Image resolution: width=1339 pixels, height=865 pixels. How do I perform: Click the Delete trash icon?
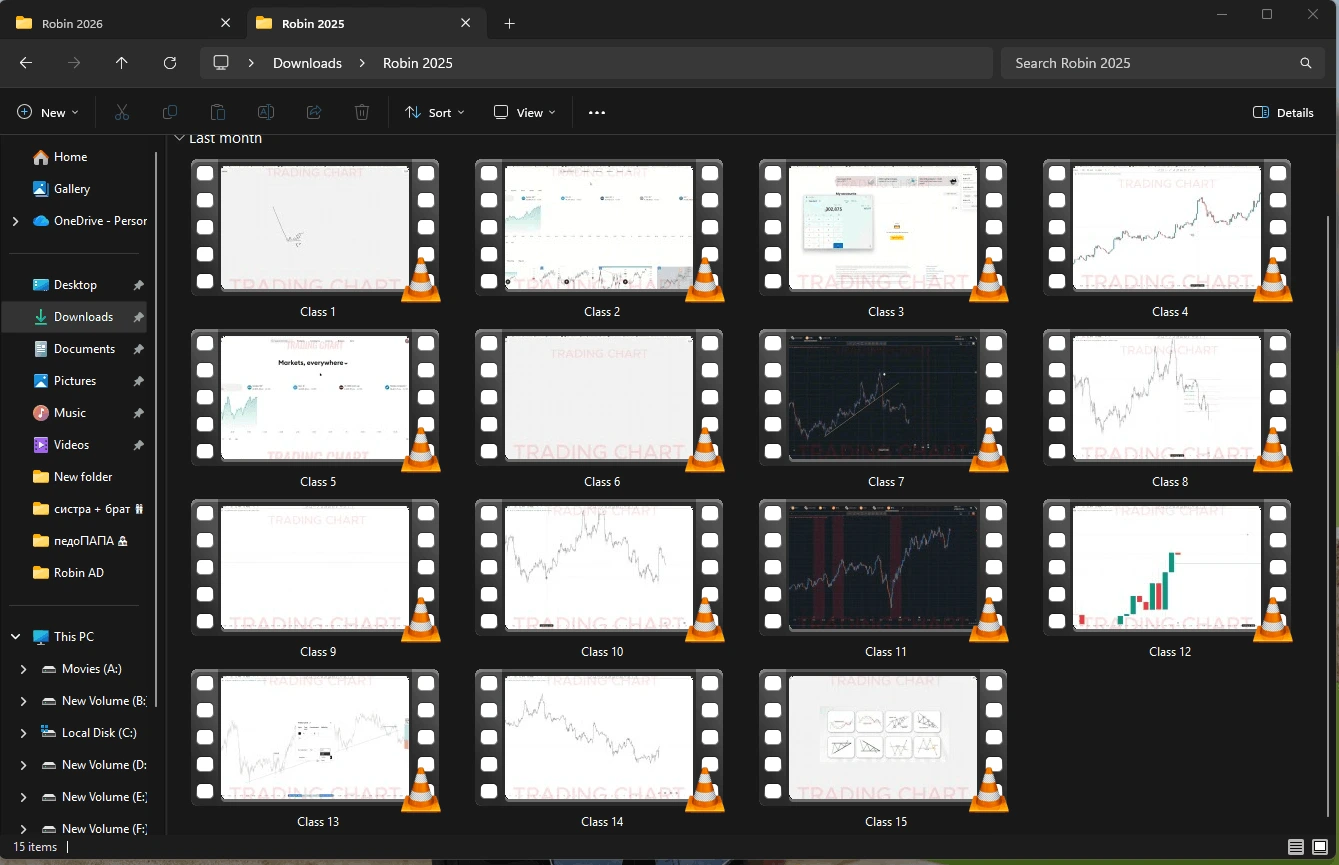click(362, 113)
